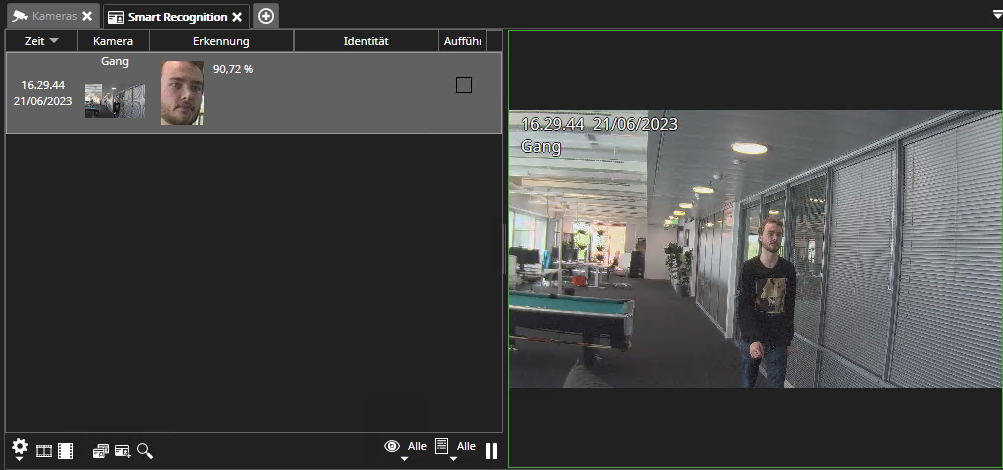Click the vertical film reel icon
1003x470 pixels.
coord(66,451)
